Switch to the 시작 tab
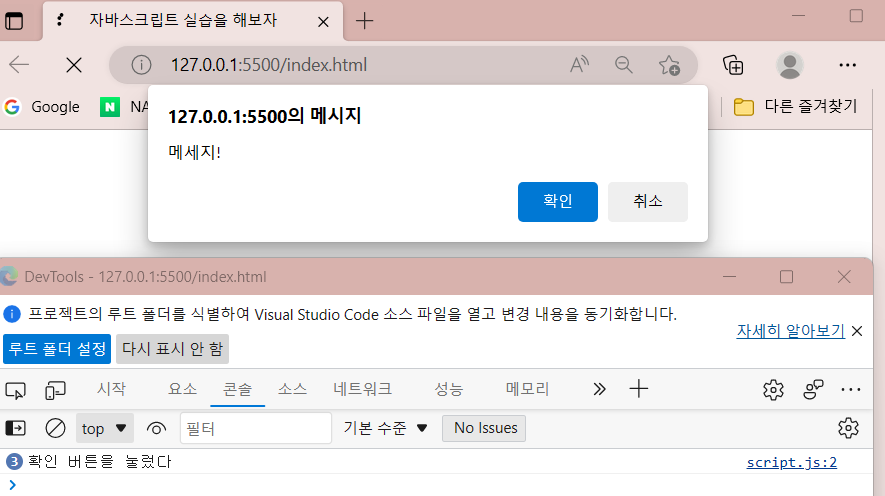 tap(111, 389)
